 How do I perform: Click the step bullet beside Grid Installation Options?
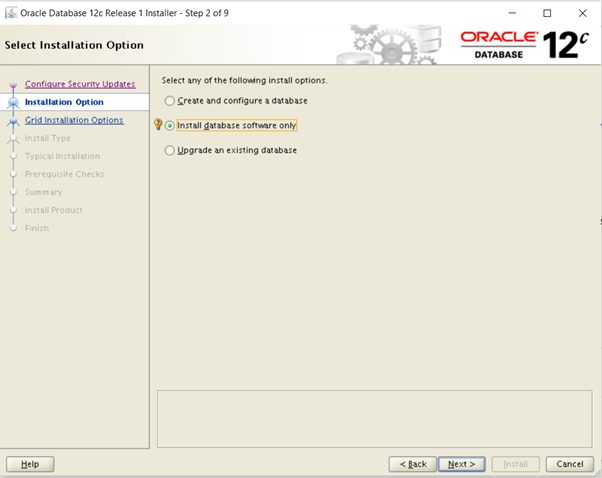click(13, 120)
